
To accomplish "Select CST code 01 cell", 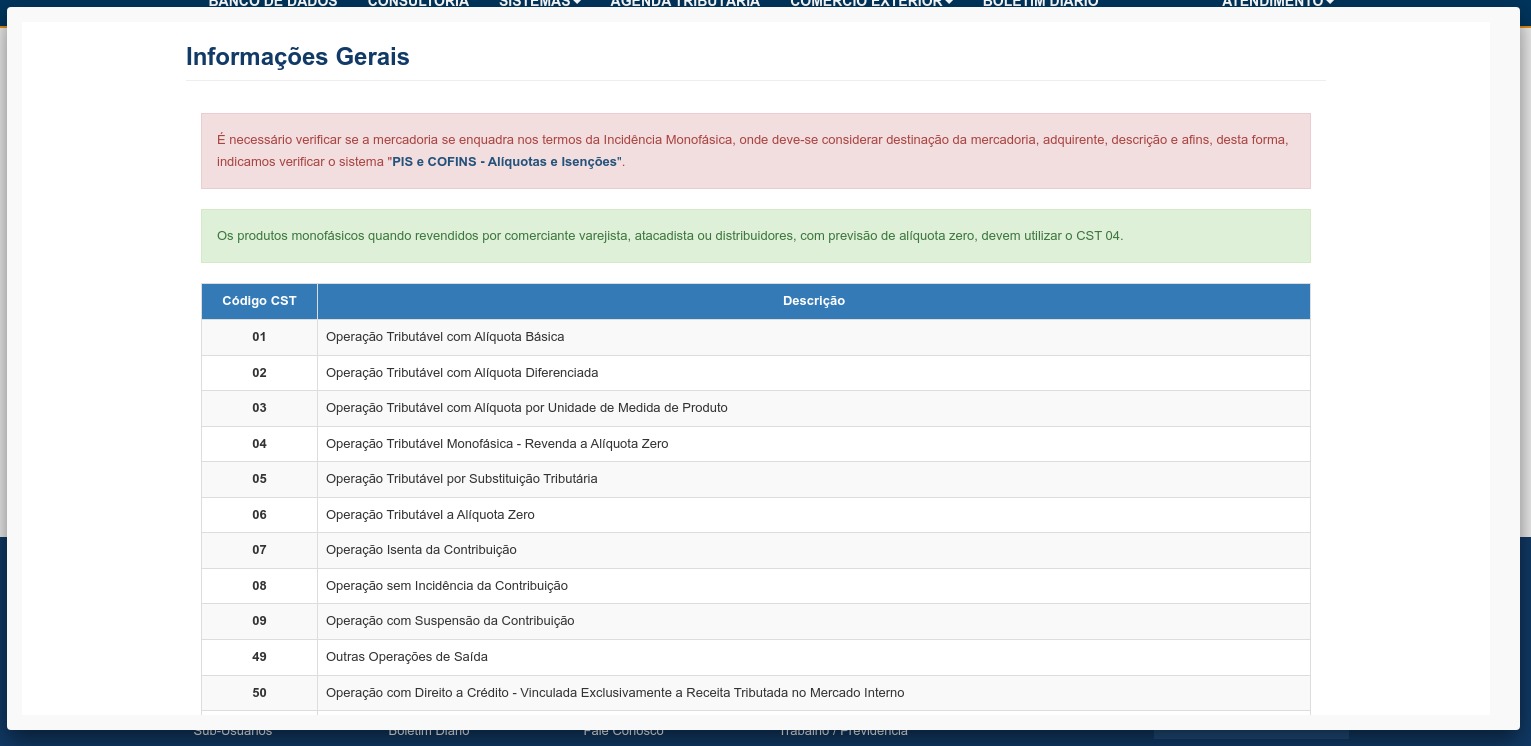I will click(259, 337).
